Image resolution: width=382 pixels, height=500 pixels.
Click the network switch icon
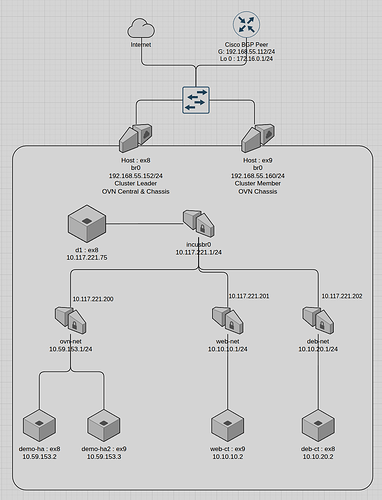click(196, 100)
